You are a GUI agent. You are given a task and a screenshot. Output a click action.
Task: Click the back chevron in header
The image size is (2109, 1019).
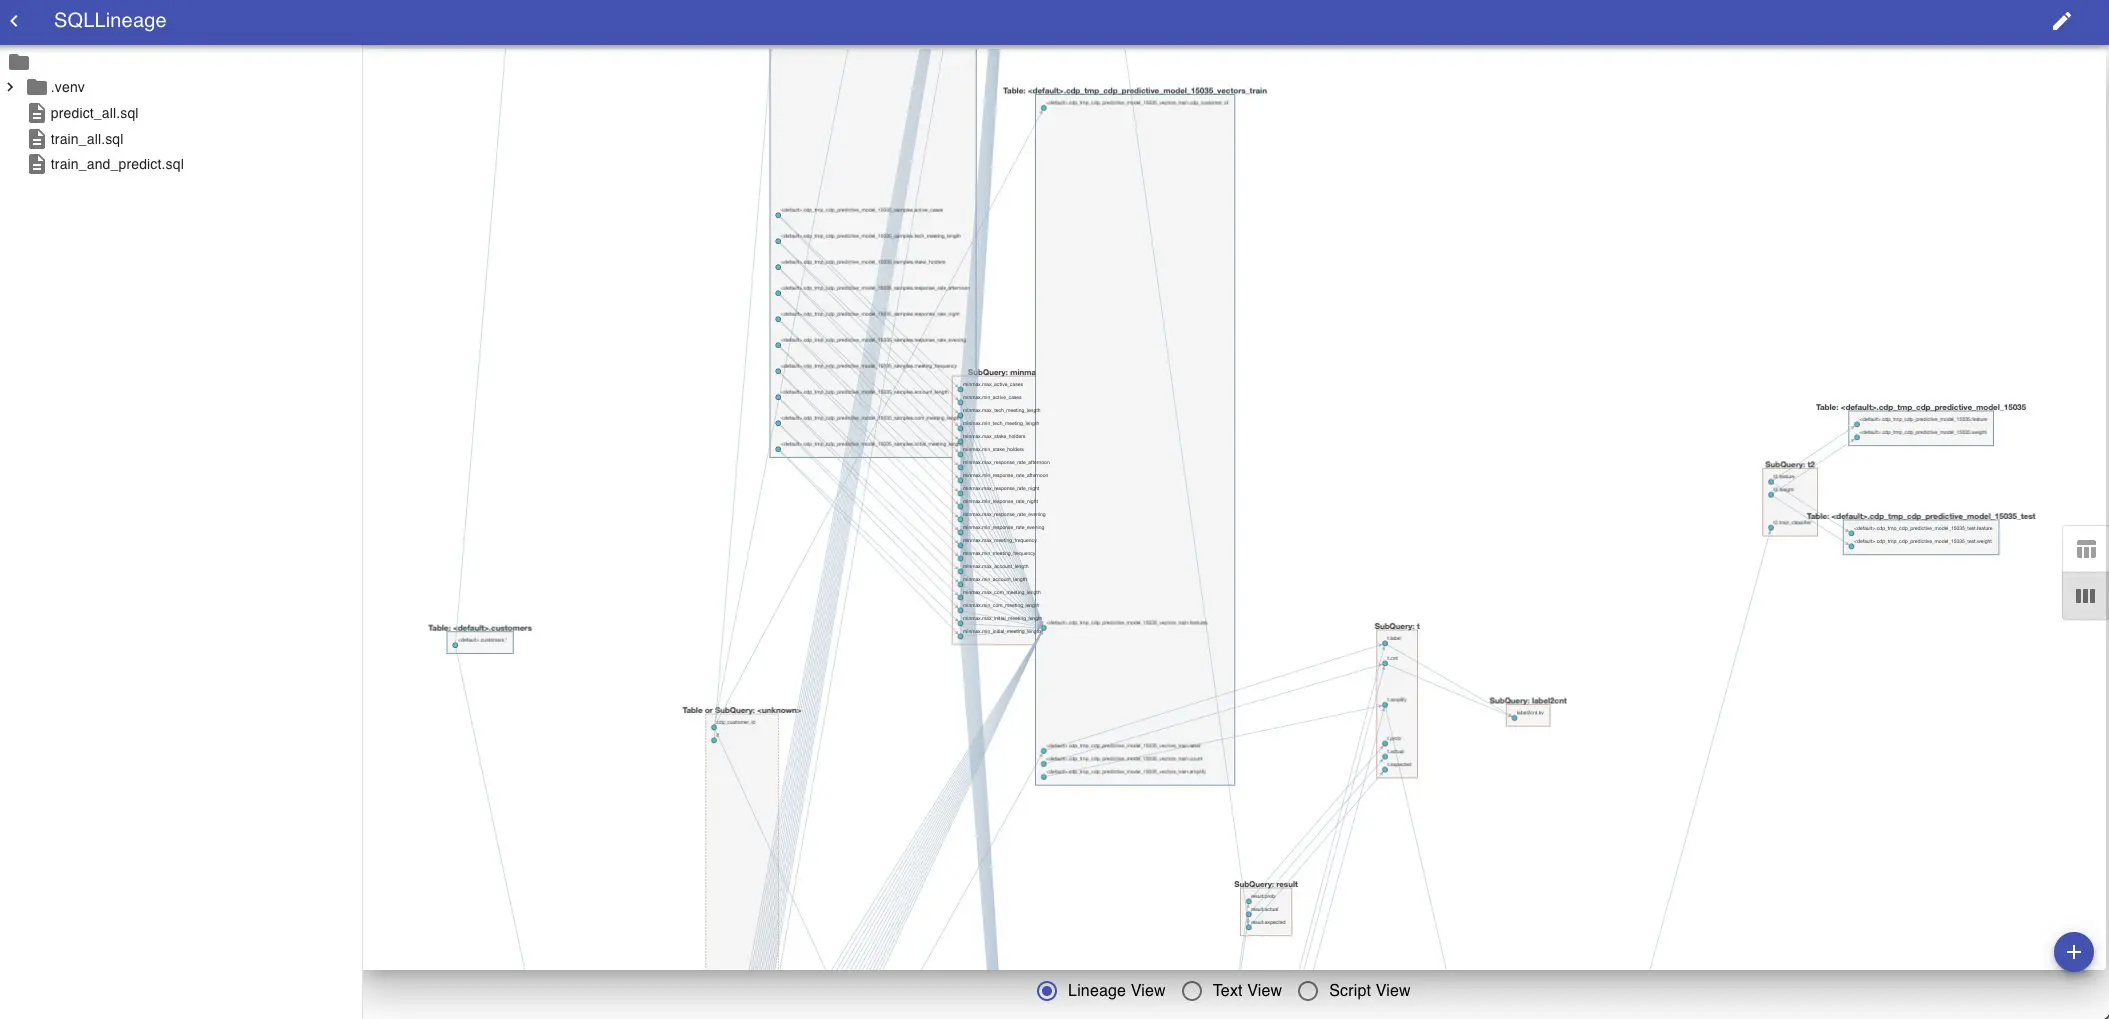pyautogui.click(x=15, y=21)
